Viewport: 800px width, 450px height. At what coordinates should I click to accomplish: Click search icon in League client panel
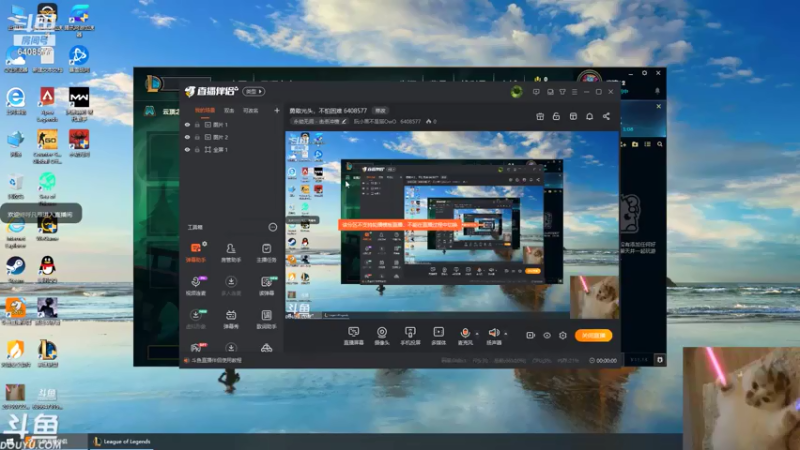[660, 144]
